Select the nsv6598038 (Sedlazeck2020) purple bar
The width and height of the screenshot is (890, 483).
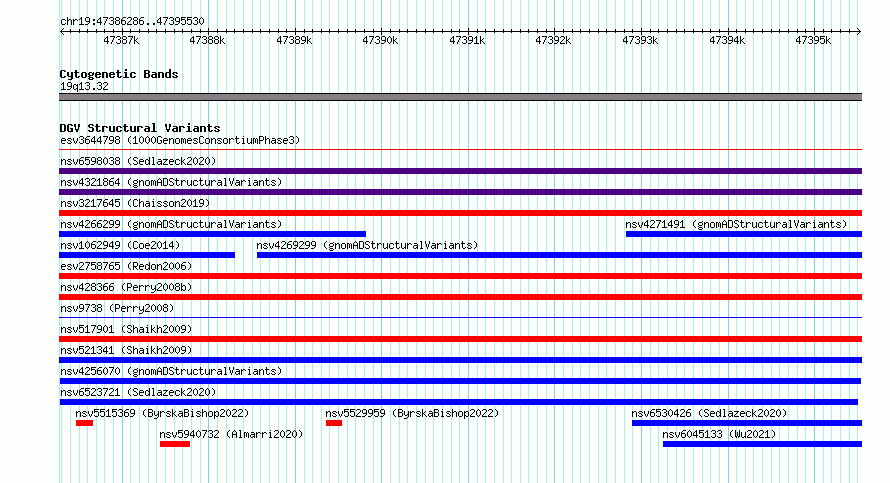[x=460, y=171]
